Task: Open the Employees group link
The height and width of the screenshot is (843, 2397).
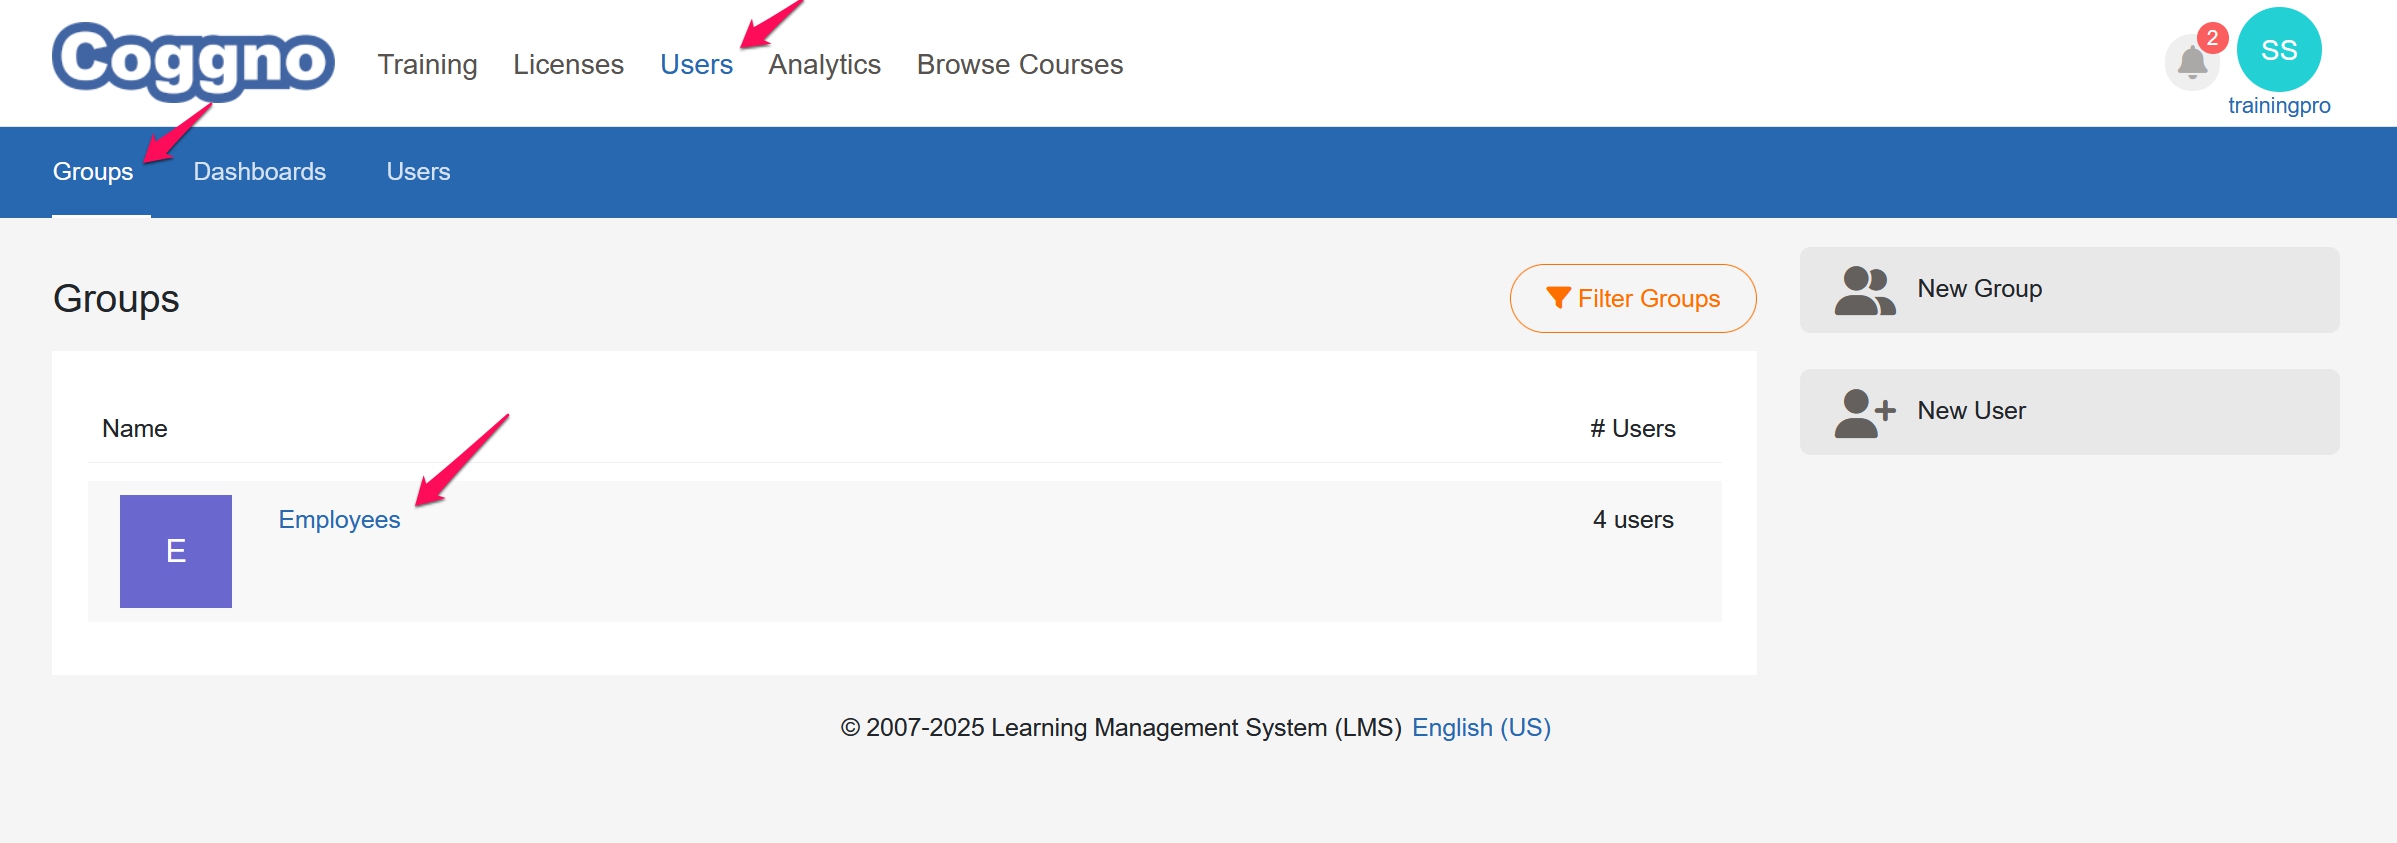Action: [x=339, y=520]
